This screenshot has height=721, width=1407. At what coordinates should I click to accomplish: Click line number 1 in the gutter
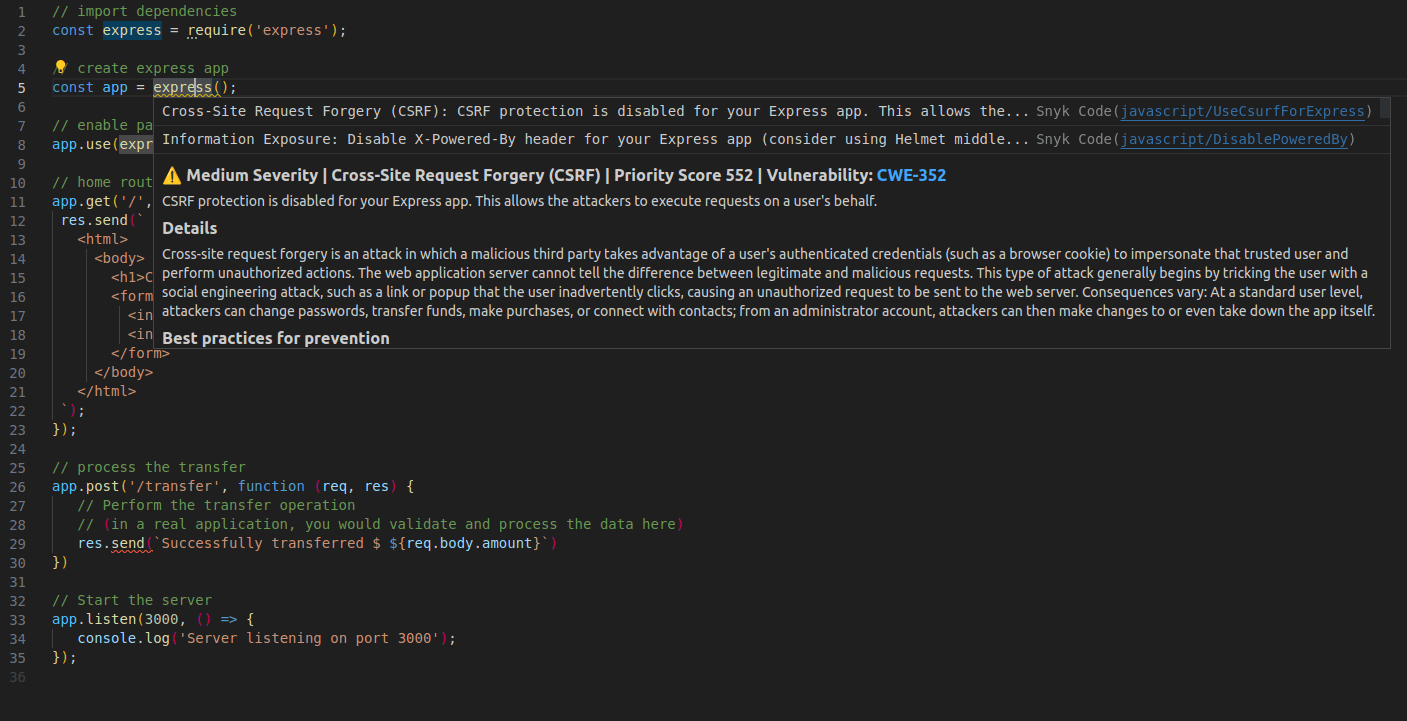(22, 11)
